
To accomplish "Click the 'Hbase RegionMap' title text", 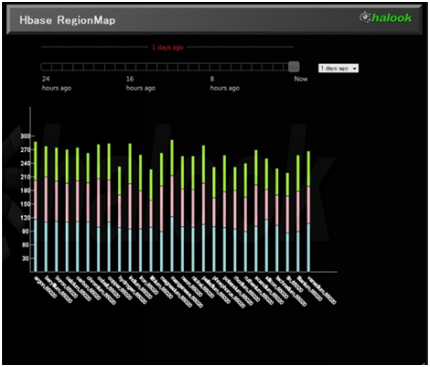I will pyautogui.click(x=67, y=20).
